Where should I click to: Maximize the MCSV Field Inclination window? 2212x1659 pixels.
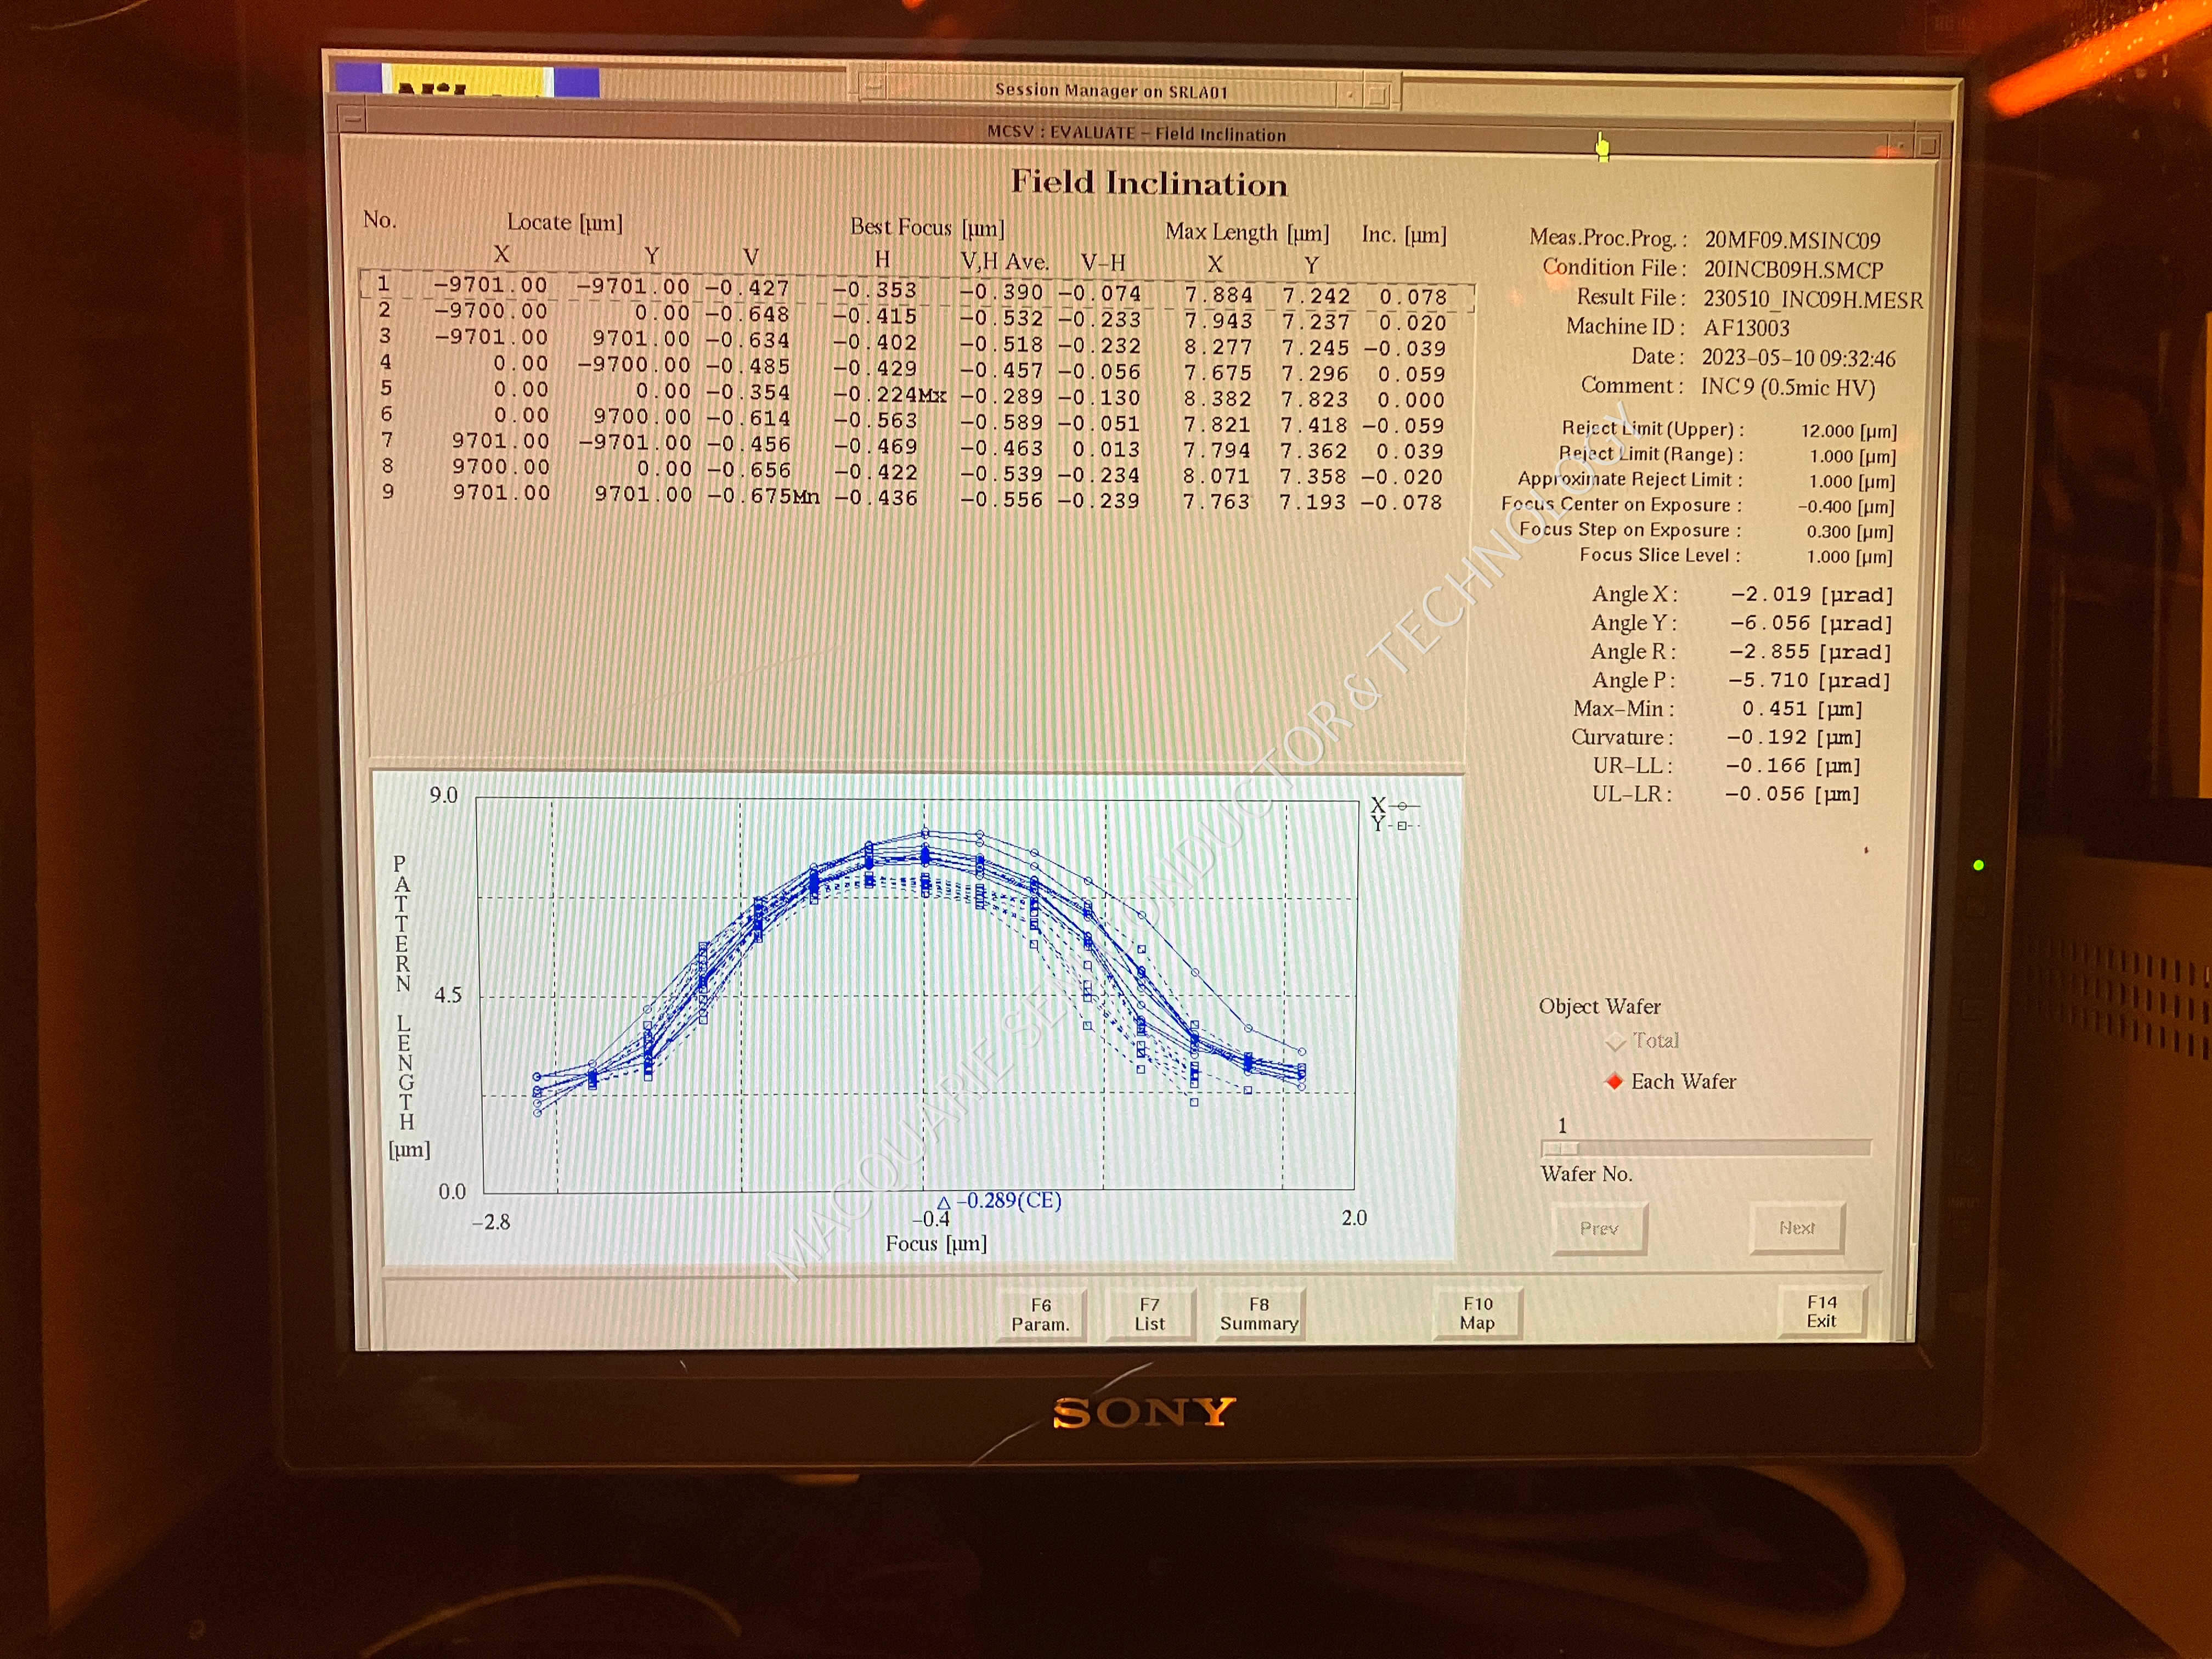(1929, 145)
